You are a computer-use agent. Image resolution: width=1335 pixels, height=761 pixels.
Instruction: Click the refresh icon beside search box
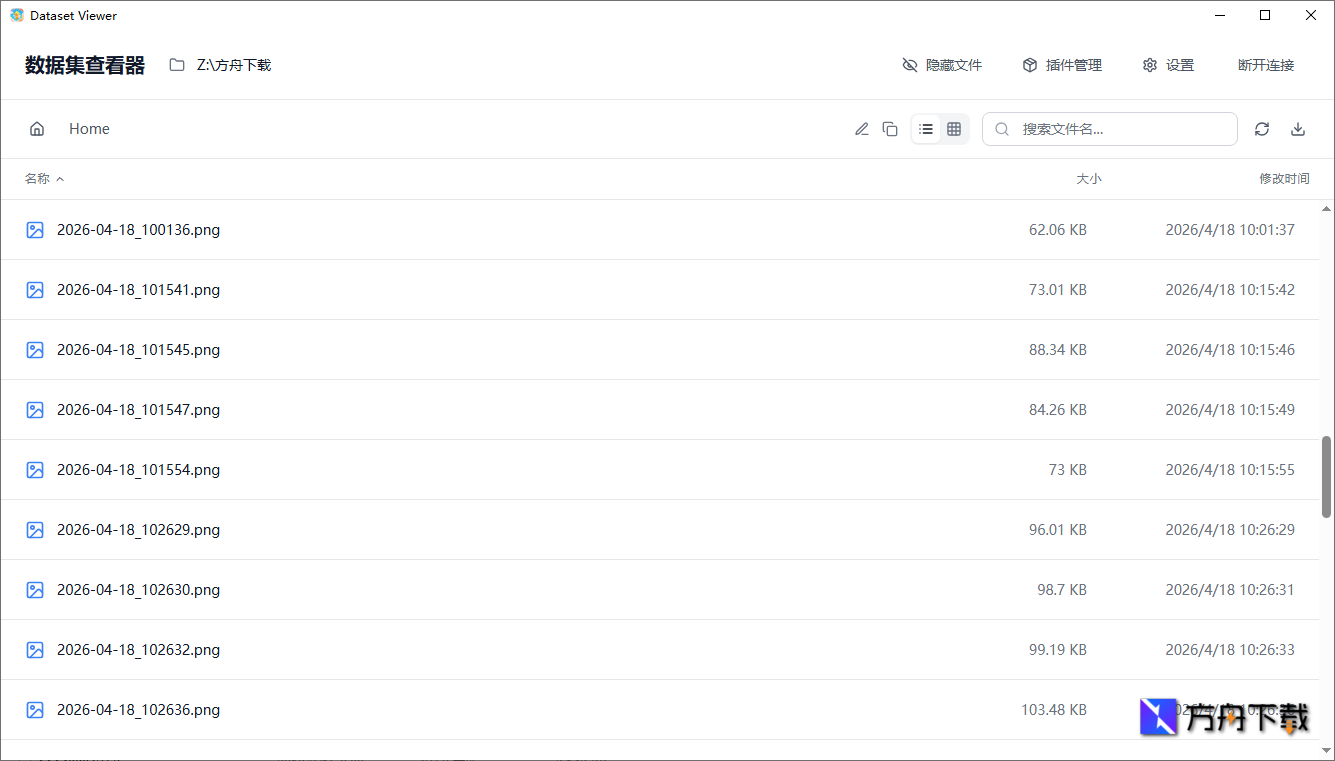point(1262,129)
